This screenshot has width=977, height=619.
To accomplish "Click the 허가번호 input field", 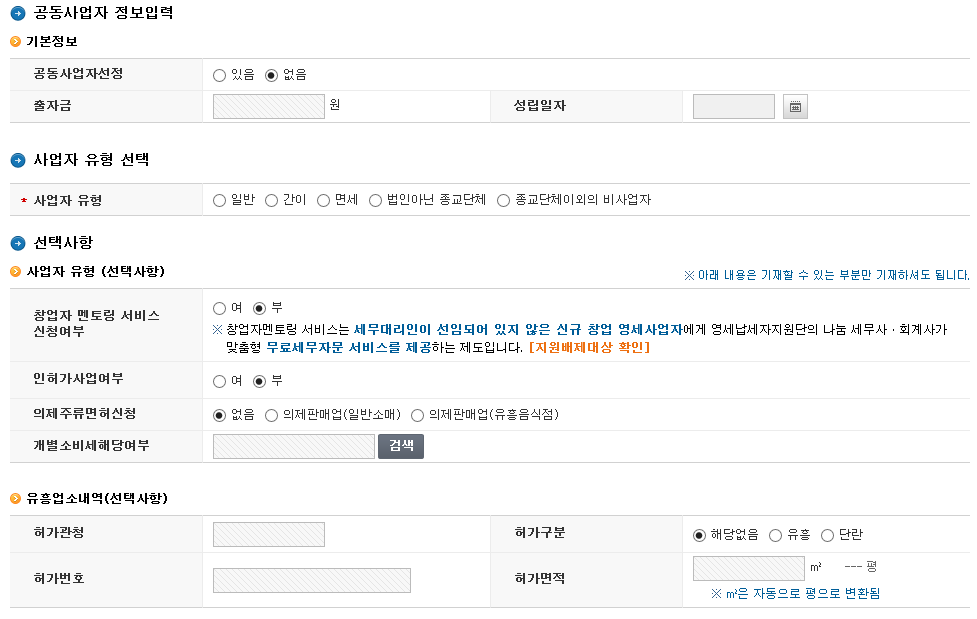I will pos(312,580).
